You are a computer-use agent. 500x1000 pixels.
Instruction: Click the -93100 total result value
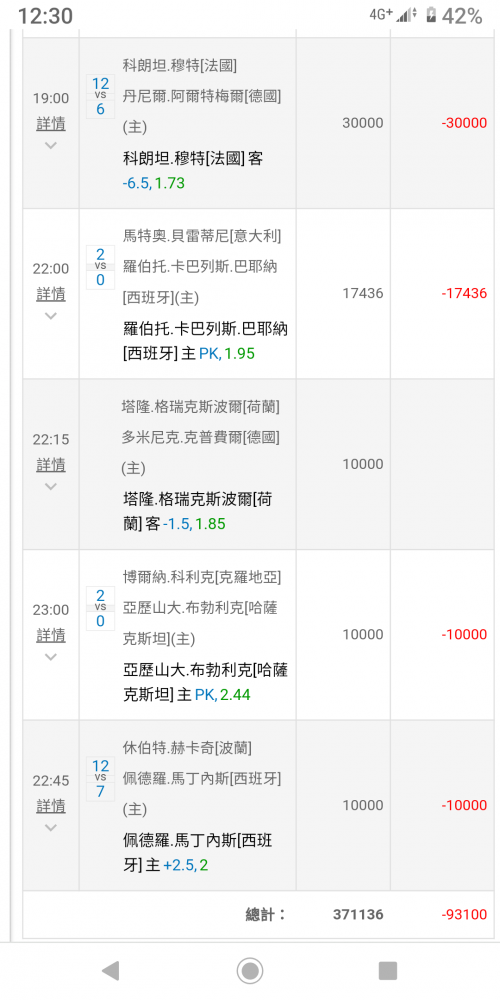click(464, 915)
